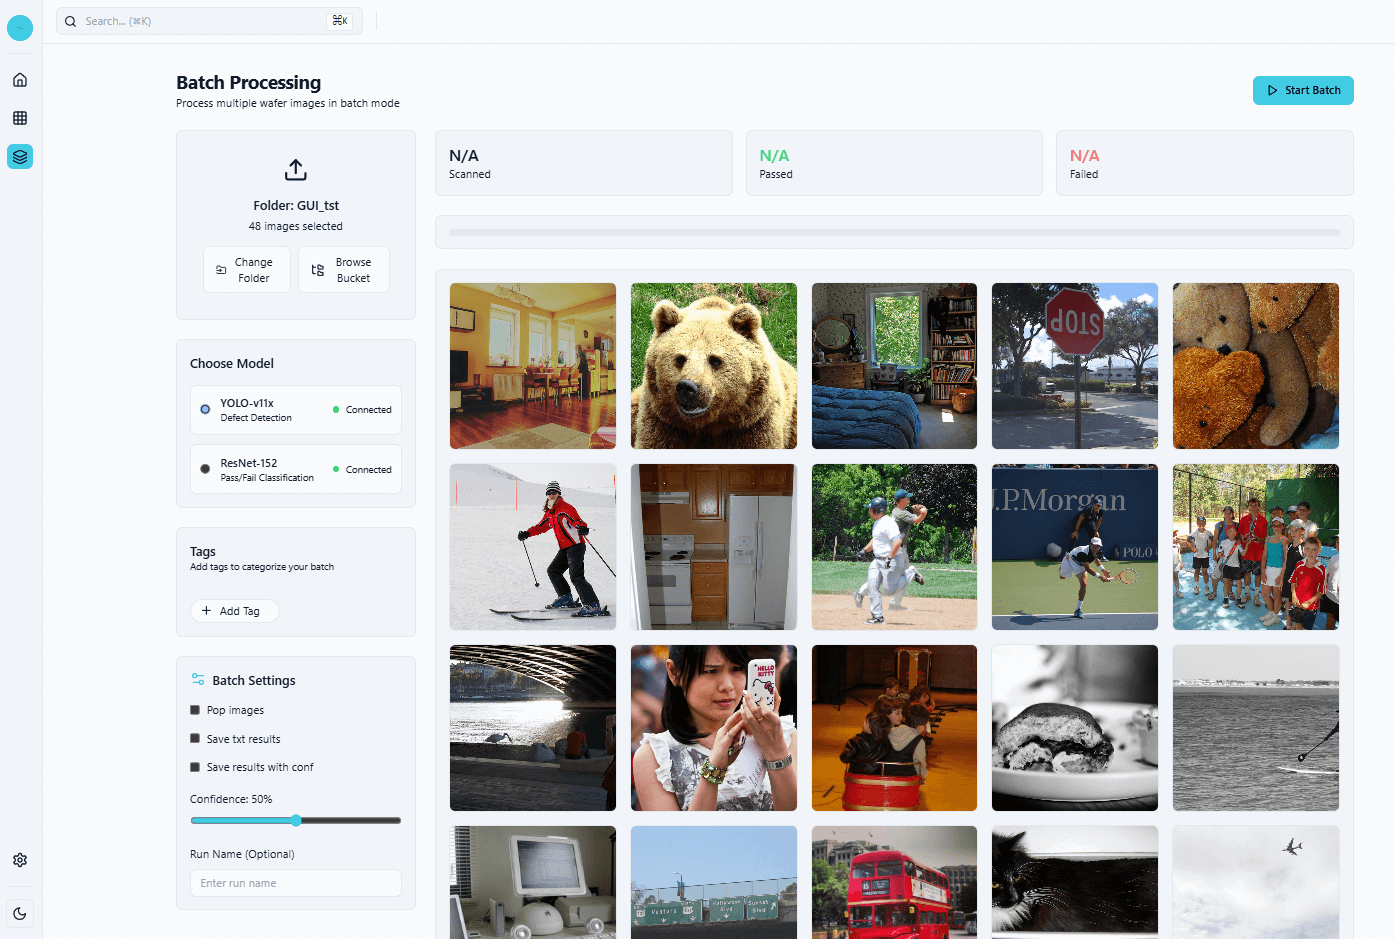Toggle dark mode with the moon icon
The height and width of the screenshot is (939, 1395).
(x=20, y=913)
